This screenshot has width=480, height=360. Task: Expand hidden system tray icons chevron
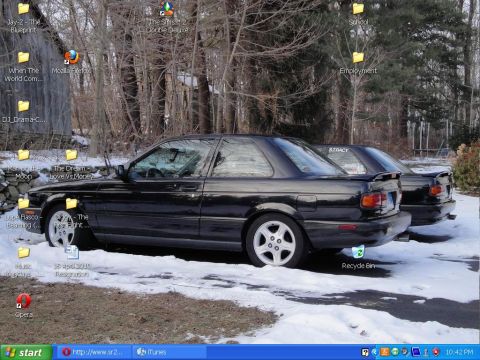click(374, 352)
